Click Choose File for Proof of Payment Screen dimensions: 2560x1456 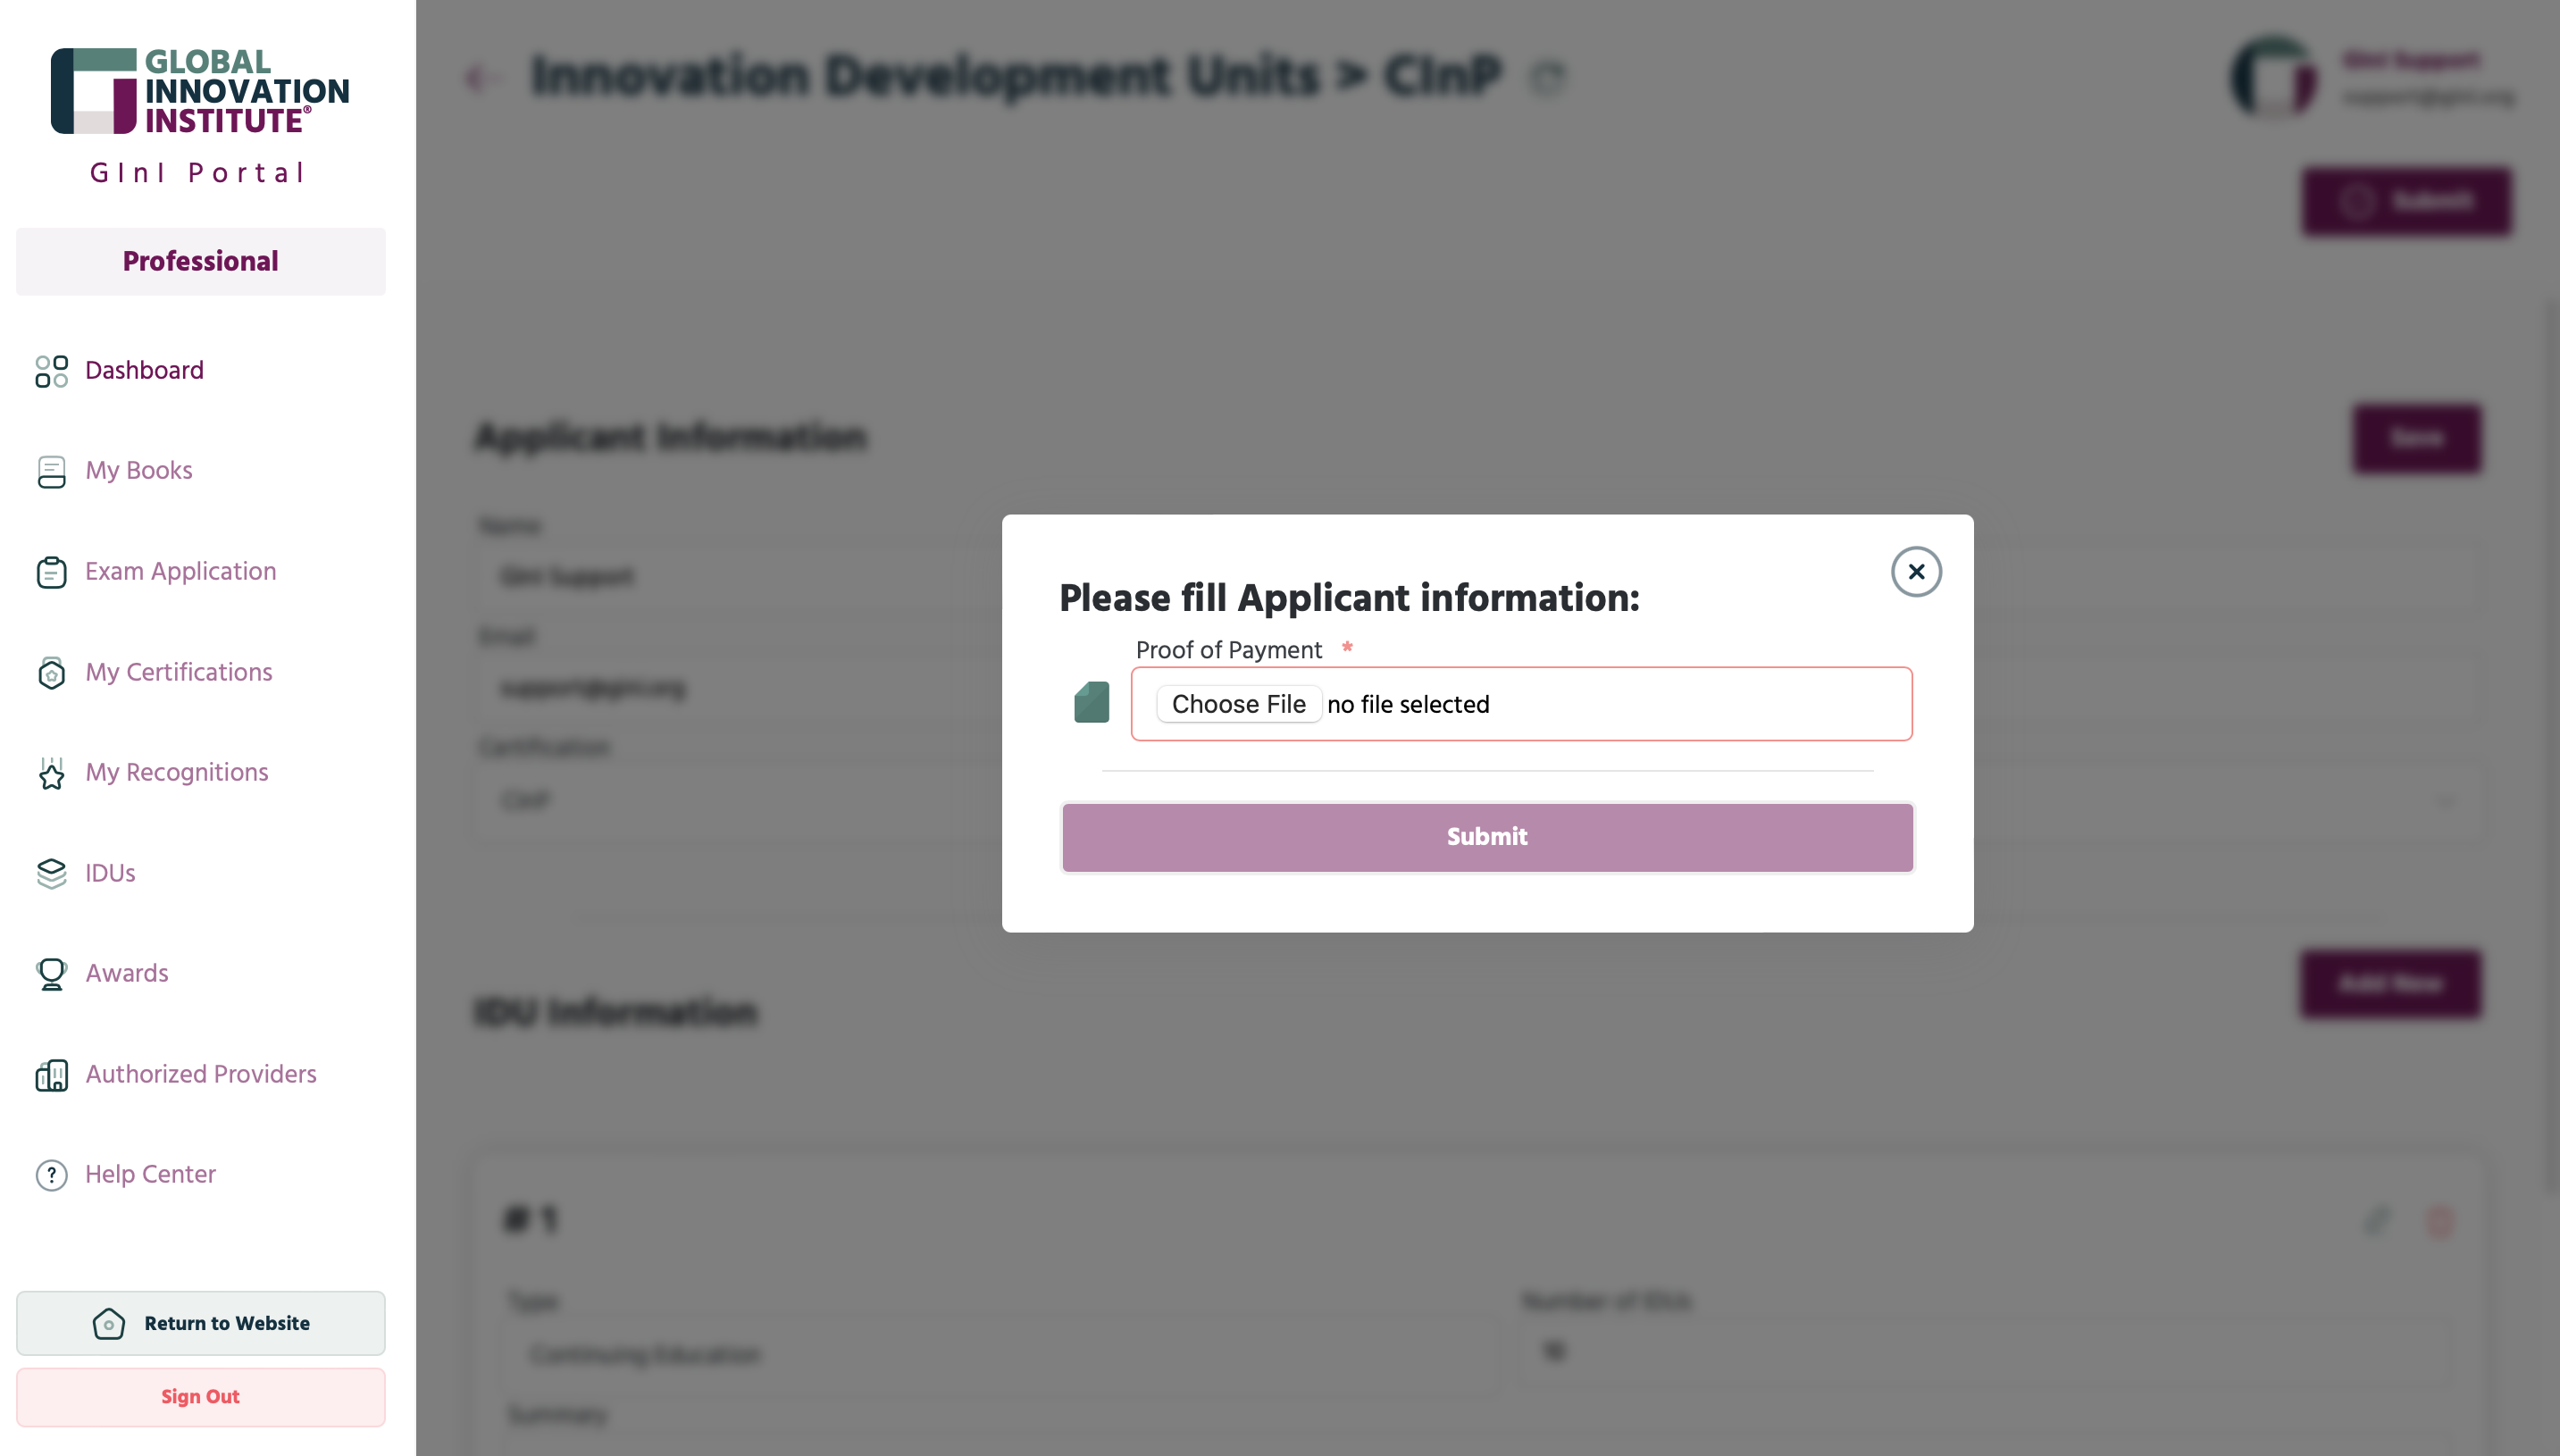1238,704
